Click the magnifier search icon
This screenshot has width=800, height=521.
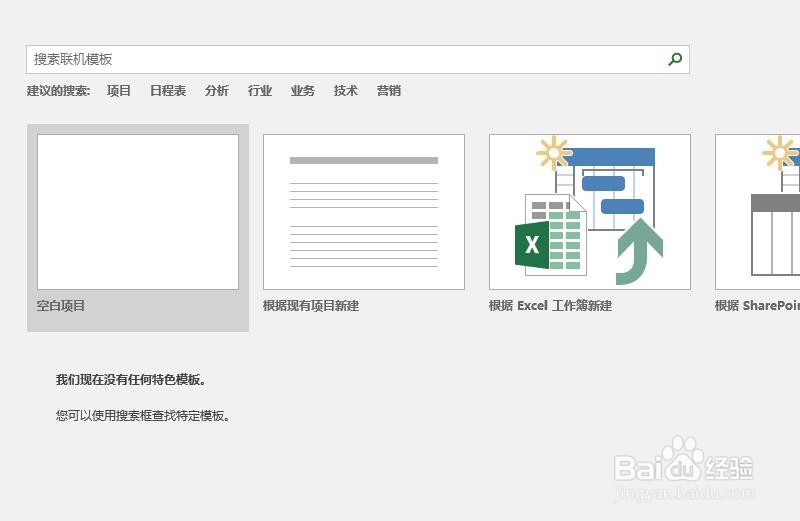675,59
